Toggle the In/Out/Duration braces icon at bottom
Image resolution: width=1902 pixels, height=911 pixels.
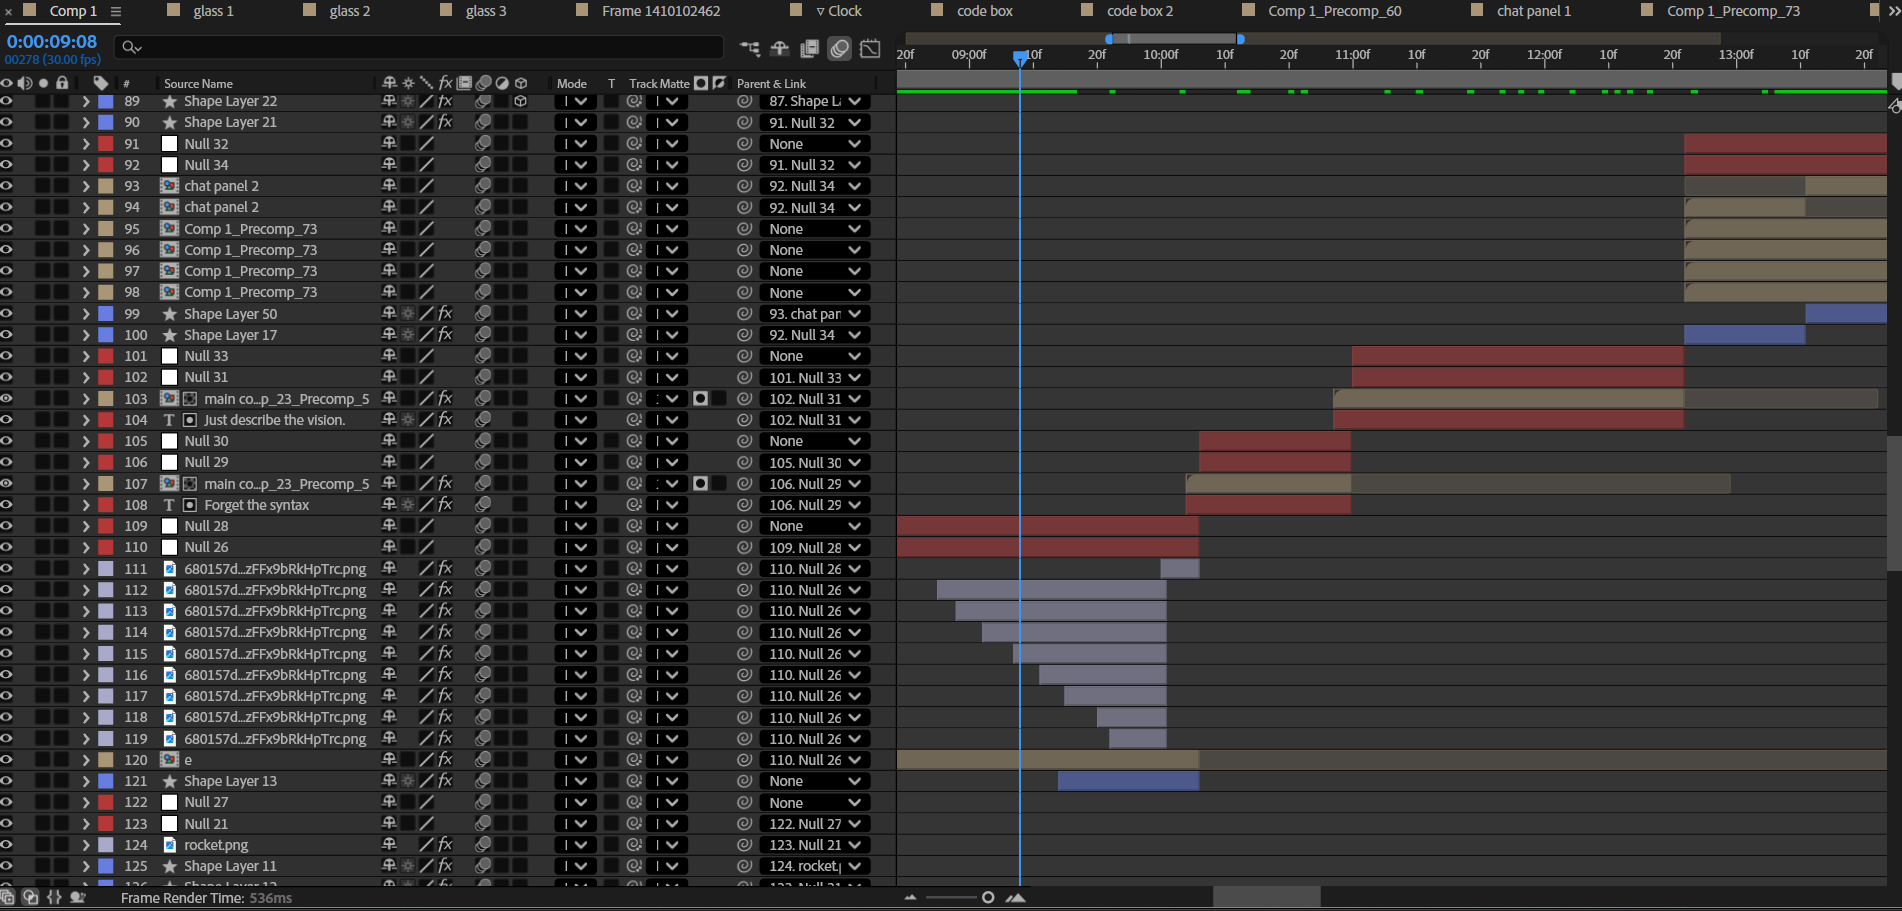pyautogui.click(x=54, y=897)
